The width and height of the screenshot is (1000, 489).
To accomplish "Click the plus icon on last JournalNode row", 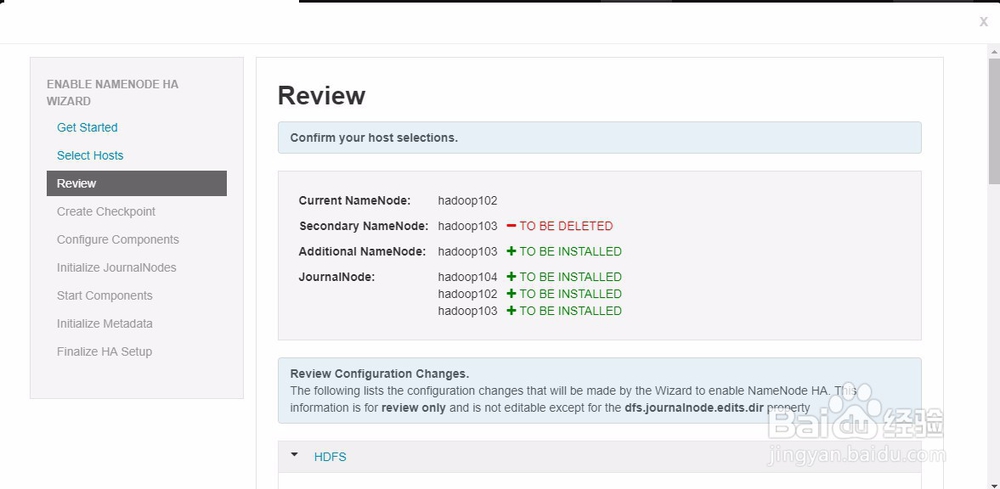I will pyautogui.click(x=511, y=311).
